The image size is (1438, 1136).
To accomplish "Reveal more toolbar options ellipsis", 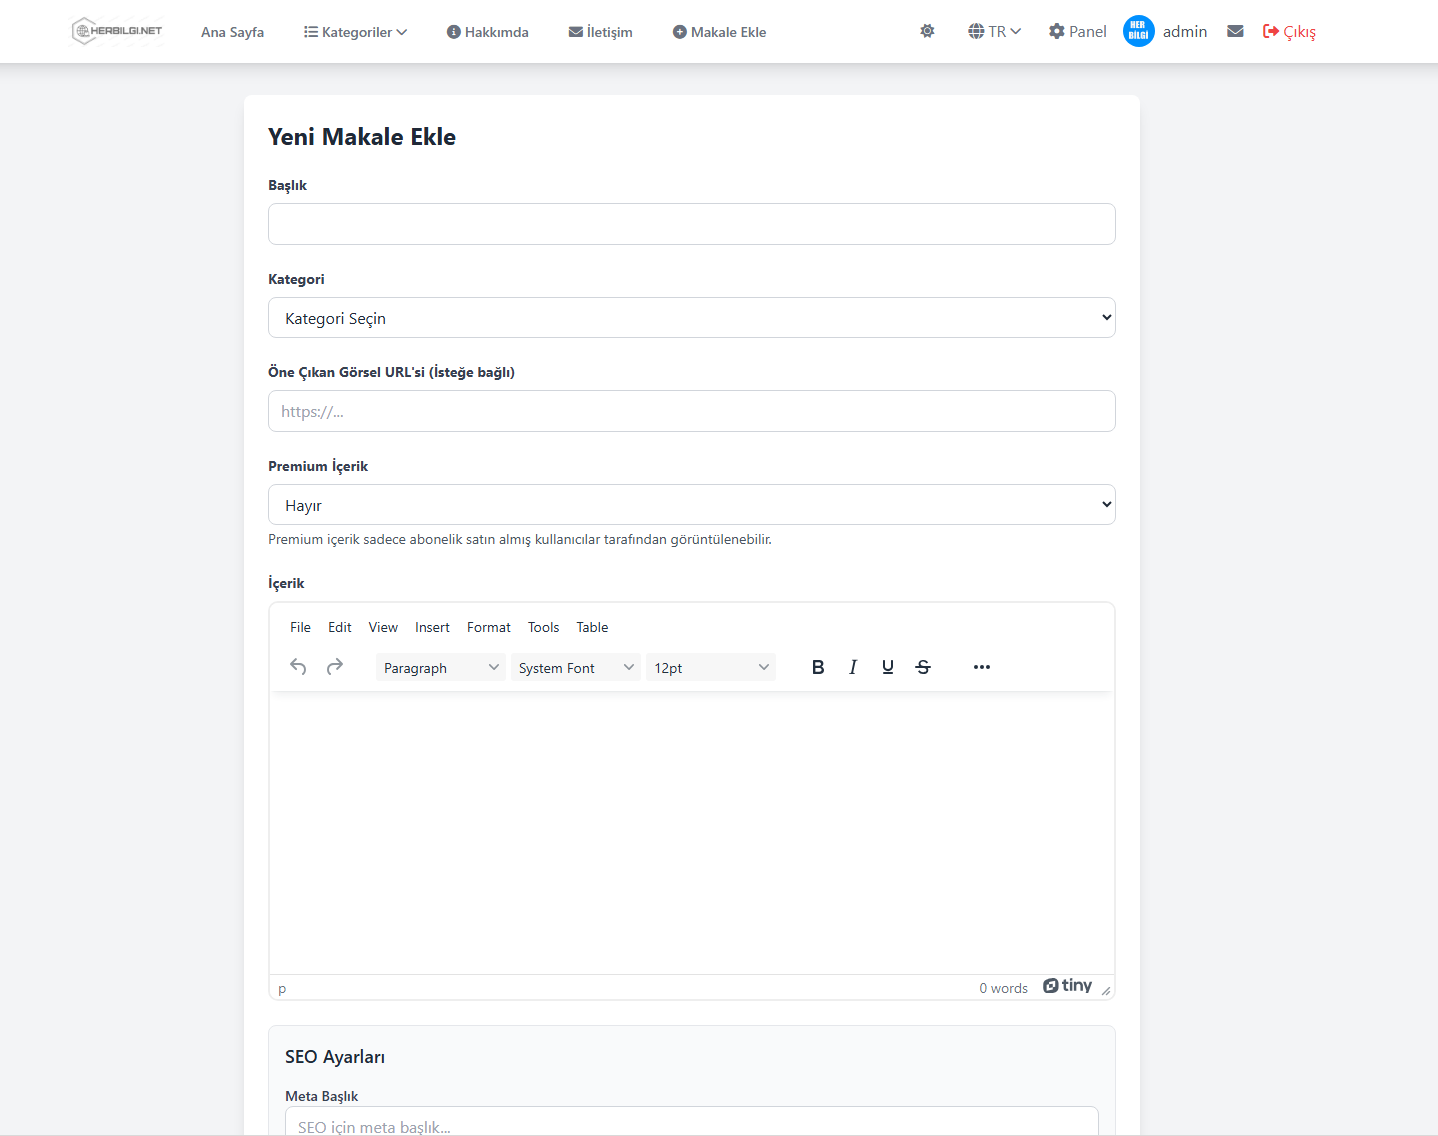I will pyautogui.click(x=982, y=667).
